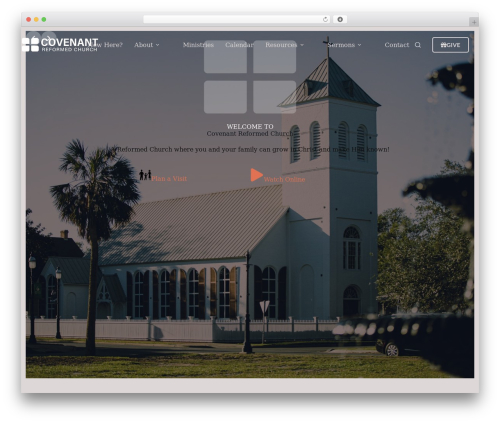Maximize the window with green button
500x423 pixels.
coord(44,19)
